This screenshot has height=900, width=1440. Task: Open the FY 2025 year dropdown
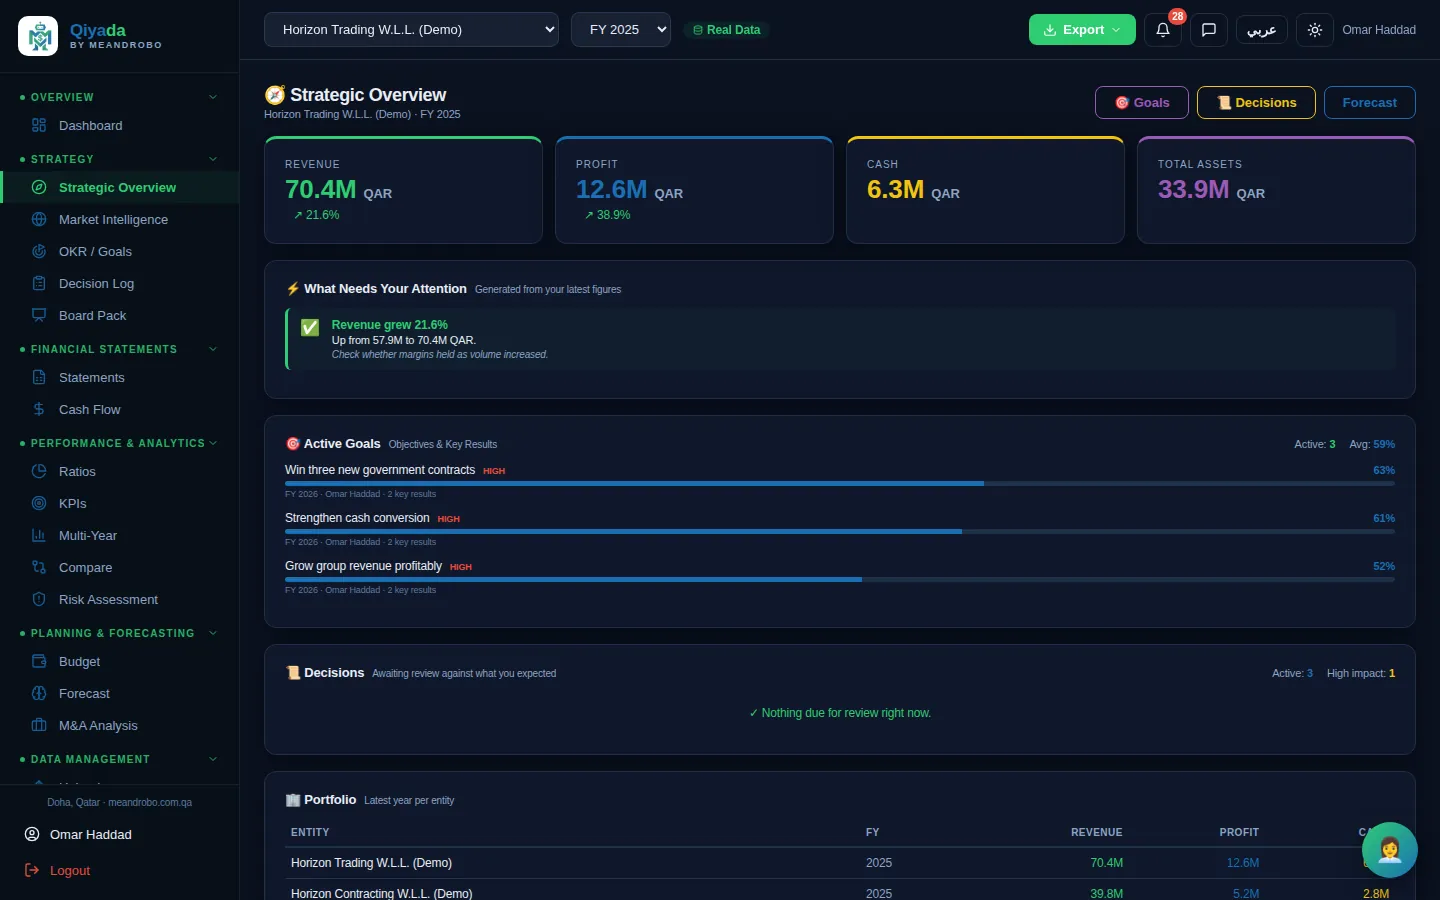pyautogui.click(x=621, y=30)
